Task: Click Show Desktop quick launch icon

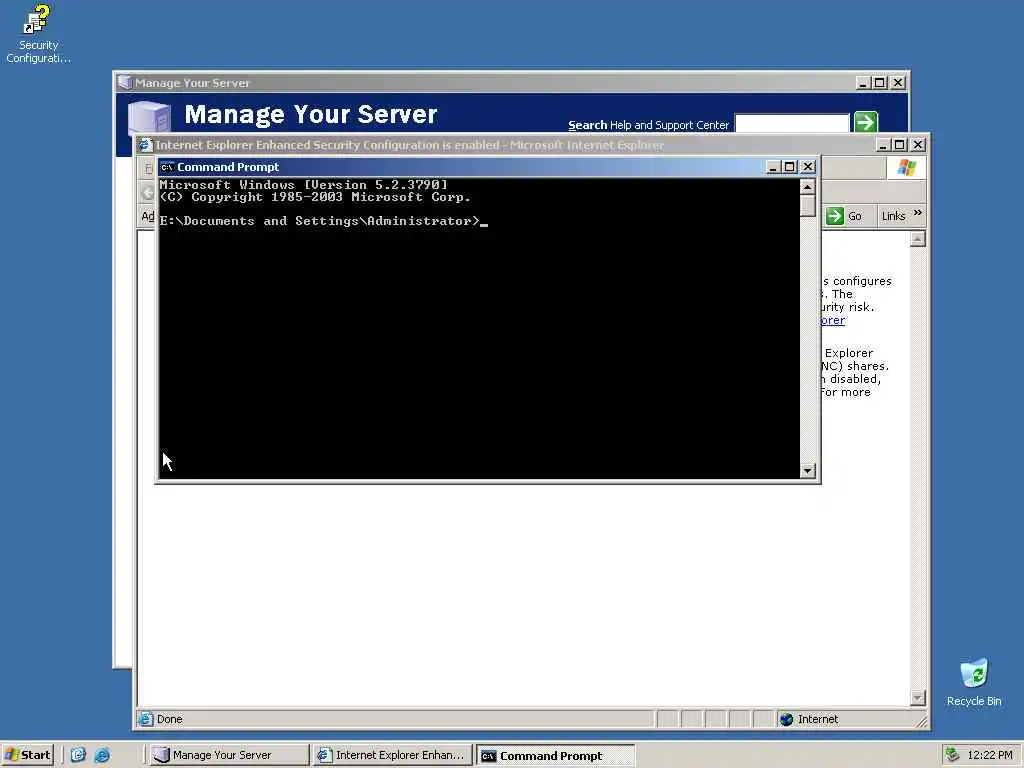Action: [x=78, y=755]
